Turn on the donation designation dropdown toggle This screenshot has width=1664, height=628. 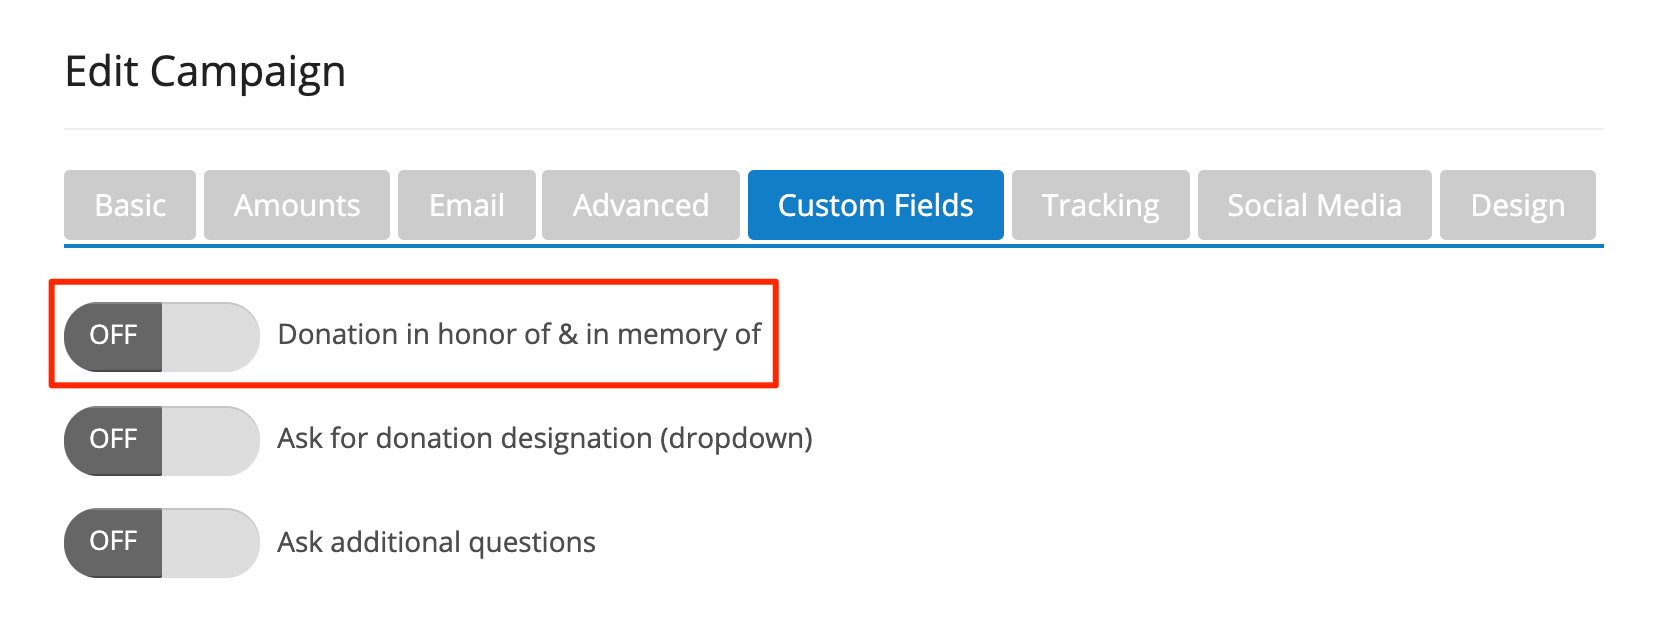click(162, 441)
